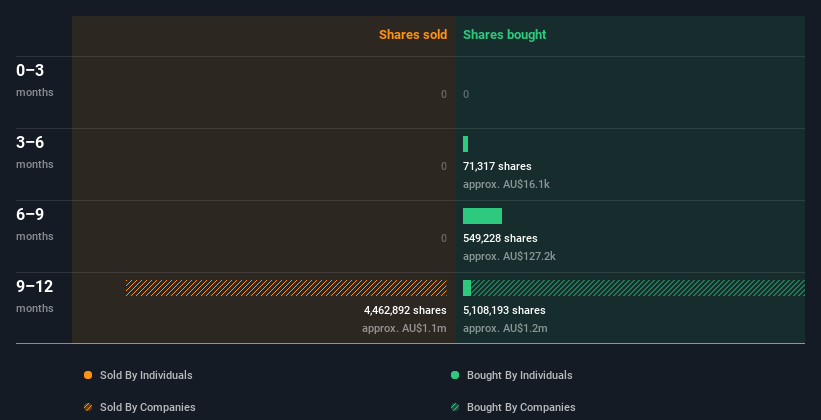Click the approx. AU$1.1m sold value
Image resolution: width=821 pixels, height=420 pixels.
coord(404,328)
